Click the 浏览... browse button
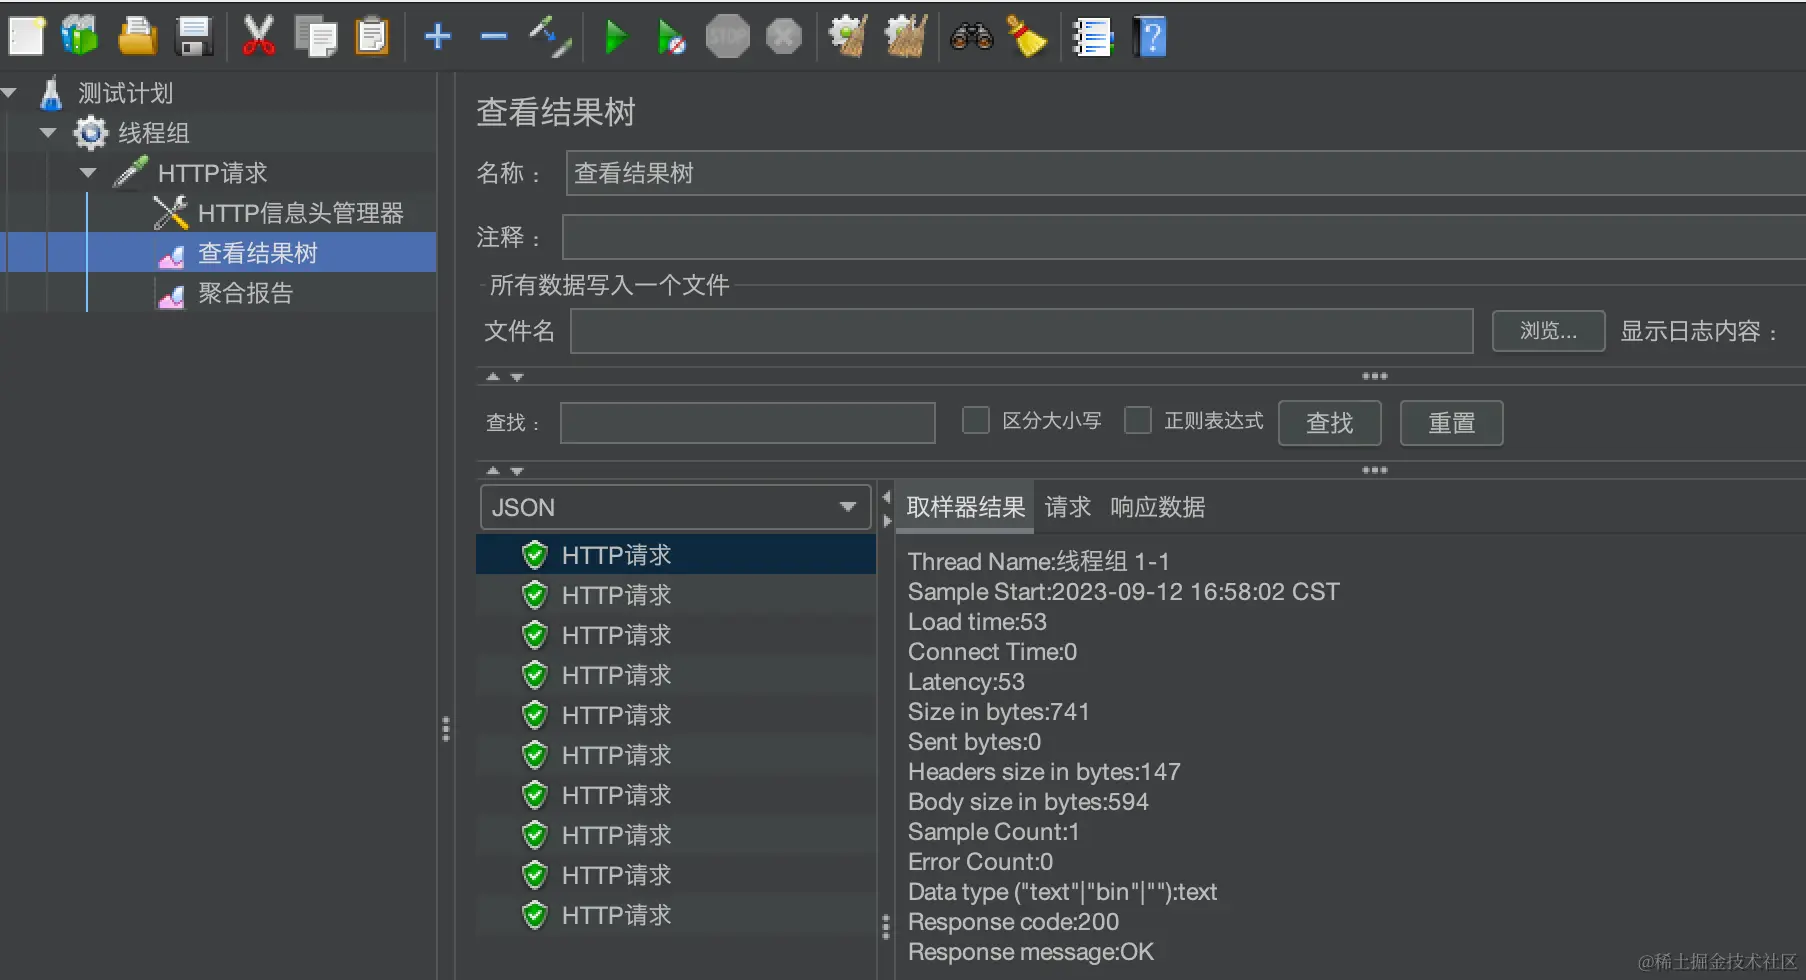 tap(1549, 331)
